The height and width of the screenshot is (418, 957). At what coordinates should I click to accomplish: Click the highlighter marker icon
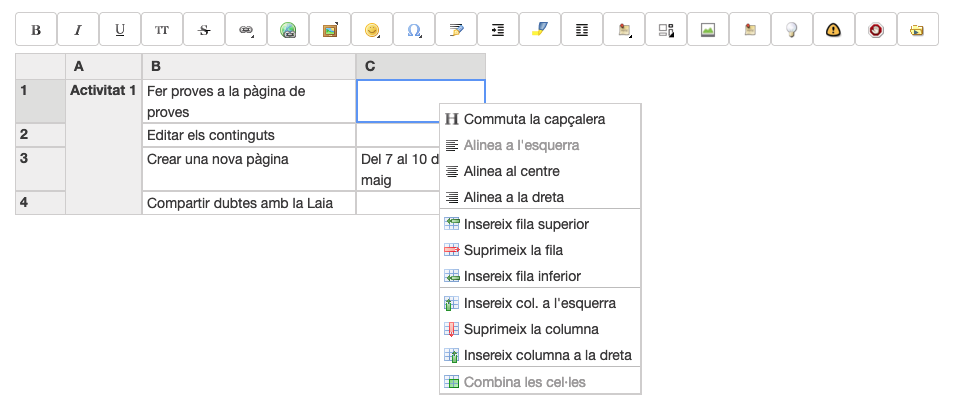point(540,30)
